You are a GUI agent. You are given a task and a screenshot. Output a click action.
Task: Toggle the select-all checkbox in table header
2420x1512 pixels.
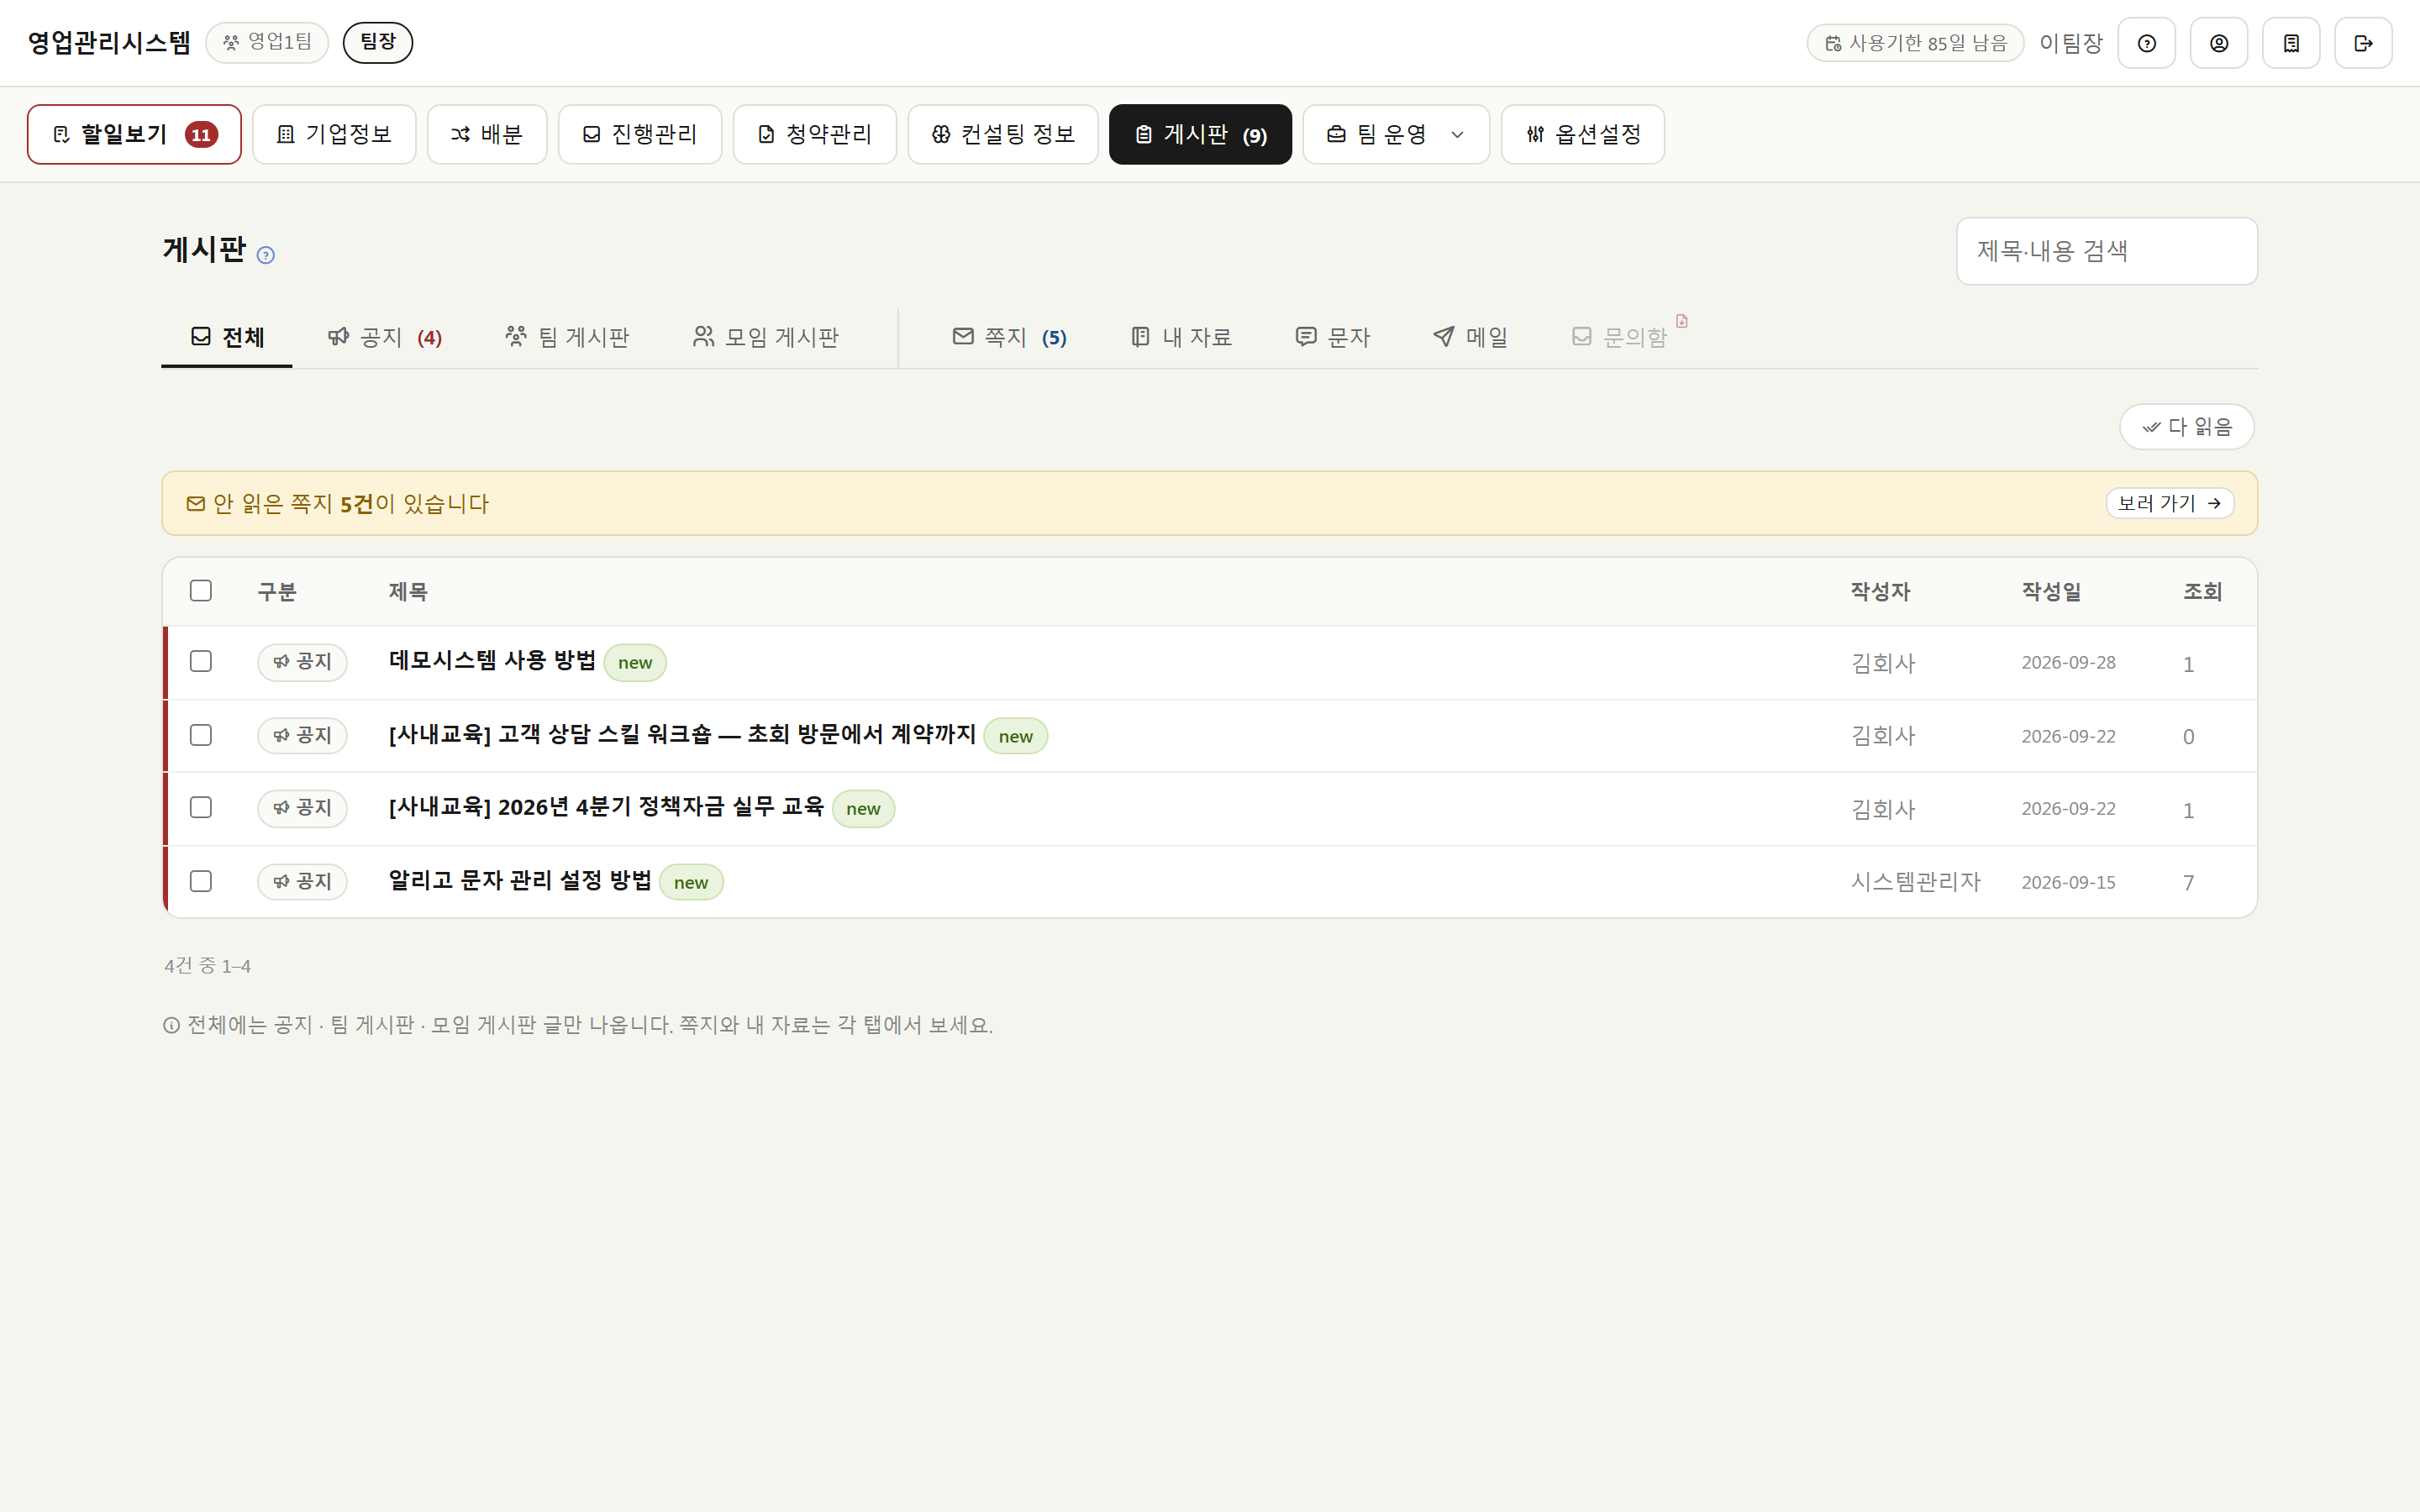(201, 591)
